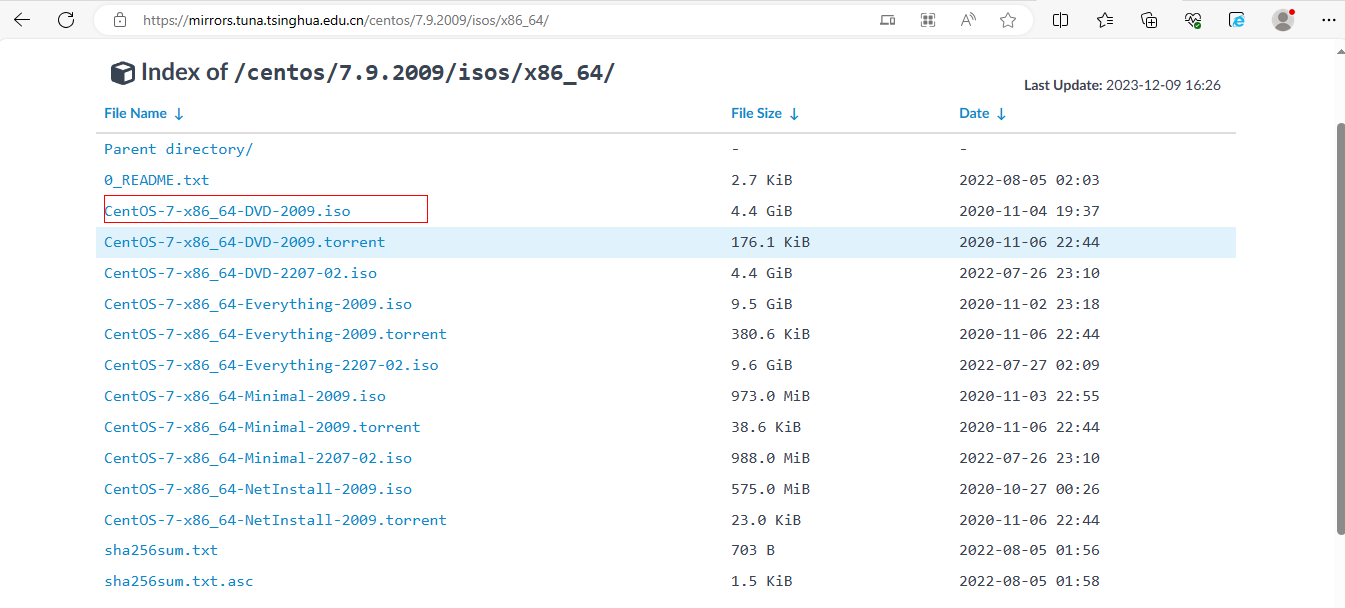View site information lock icon

[120, 20]
